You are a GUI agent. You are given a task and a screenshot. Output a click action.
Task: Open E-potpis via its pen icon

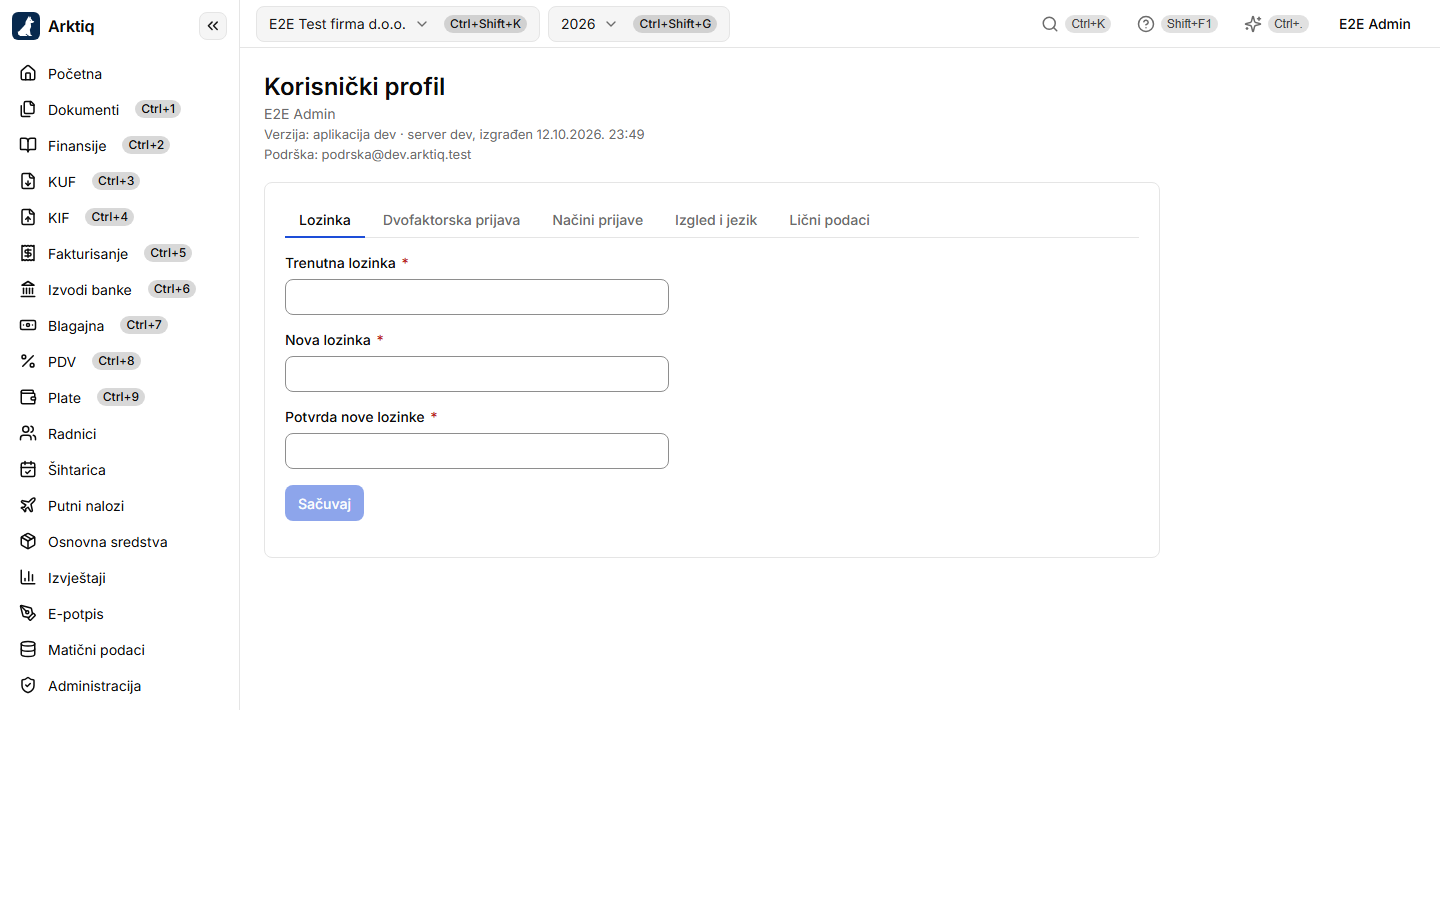click(x=28, y=613)
